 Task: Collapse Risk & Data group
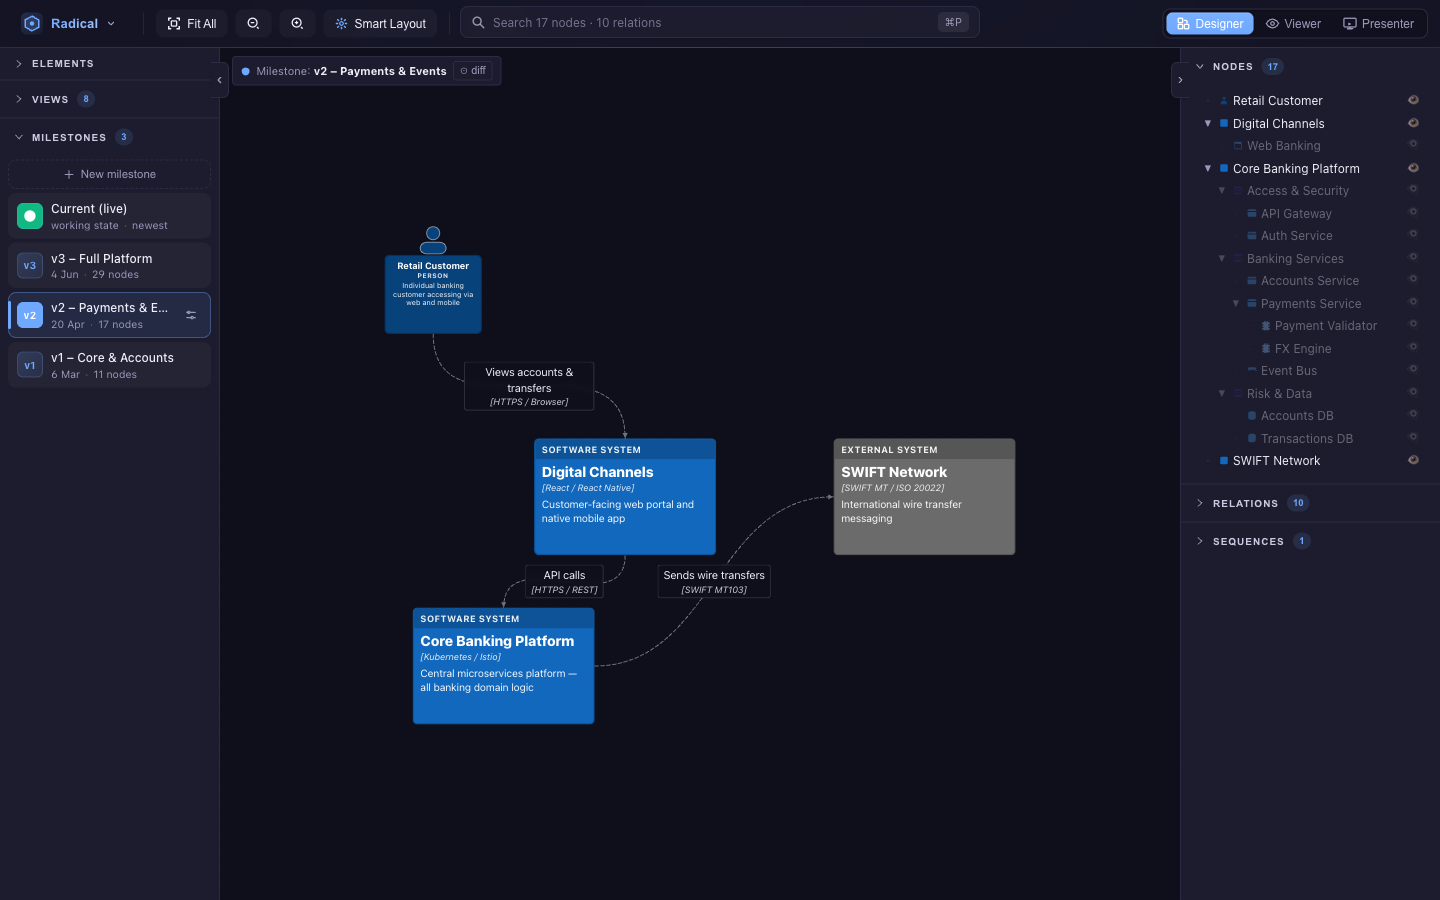[x=1222, y=393]
